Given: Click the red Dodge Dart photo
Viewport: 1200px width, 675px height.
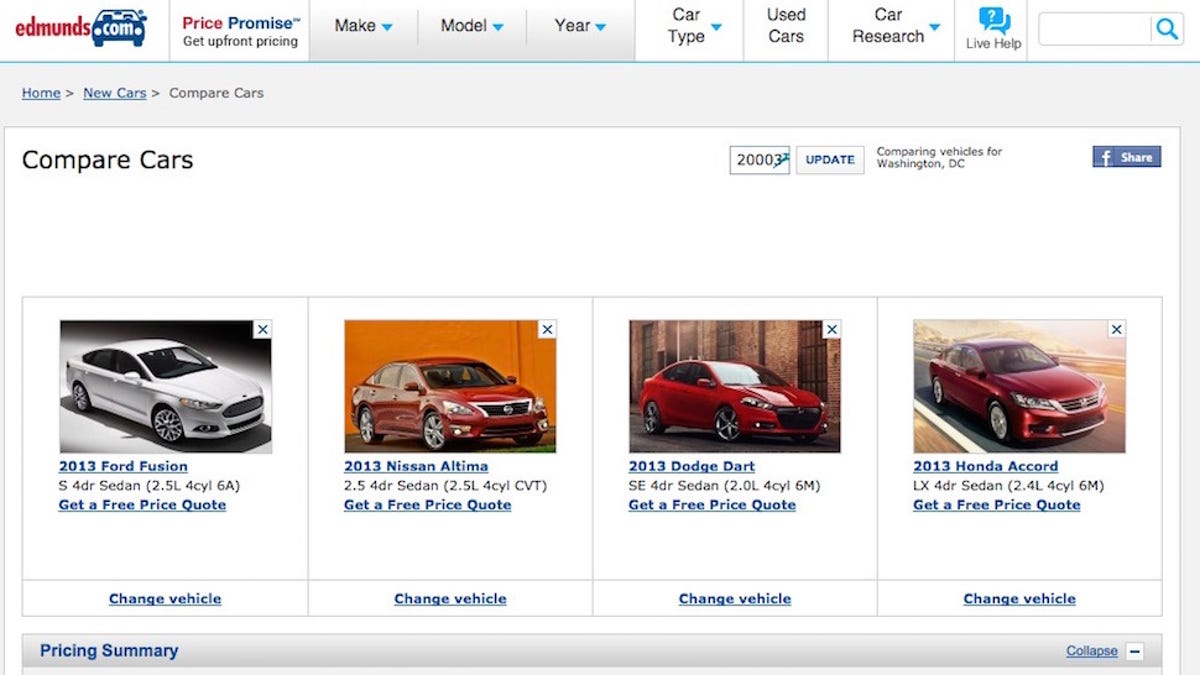Looking at the screenshot, I should [x=735, y=387].
